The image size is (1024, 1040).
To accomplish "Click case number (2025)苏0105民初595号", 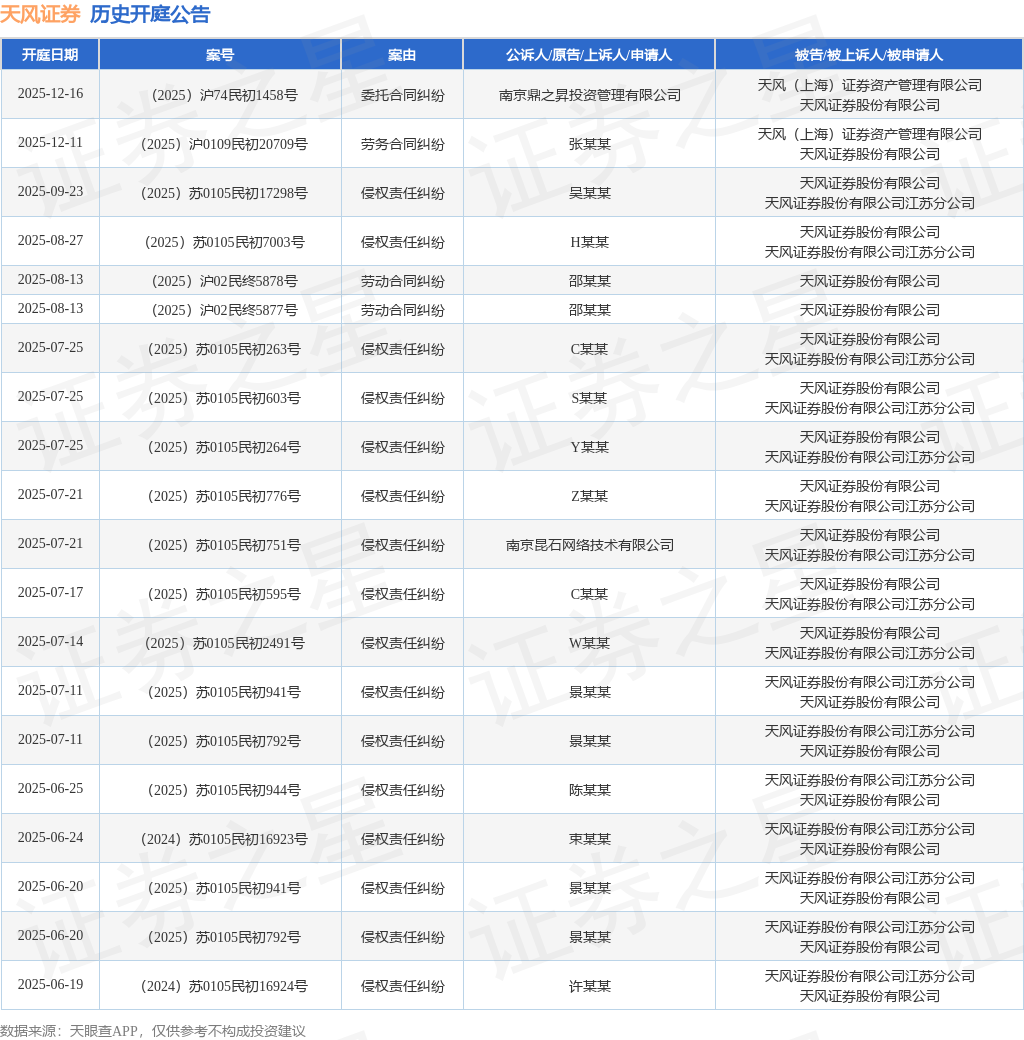I will (224, 594).
